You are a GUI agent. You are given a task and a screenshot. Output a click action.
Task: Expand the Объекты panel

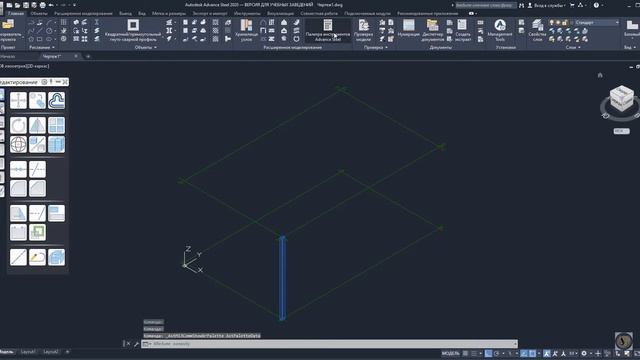tap(146, 47)
